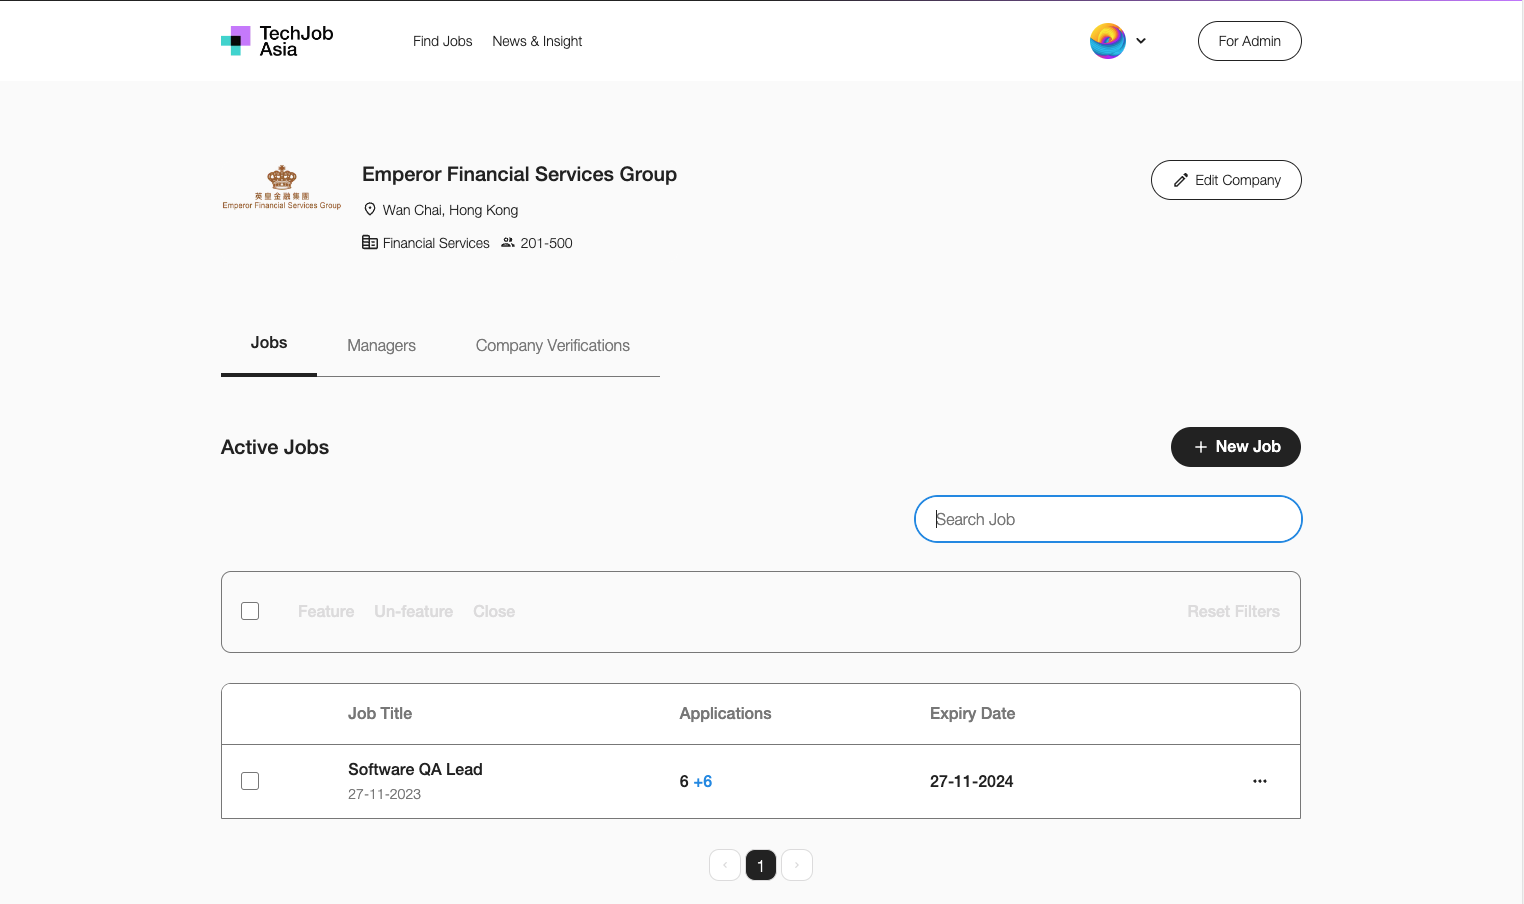This screenshot has width=1524, height=904.
Task: Select page 1 in pagination
Action: pyautogui.click(x=761, y=865)
